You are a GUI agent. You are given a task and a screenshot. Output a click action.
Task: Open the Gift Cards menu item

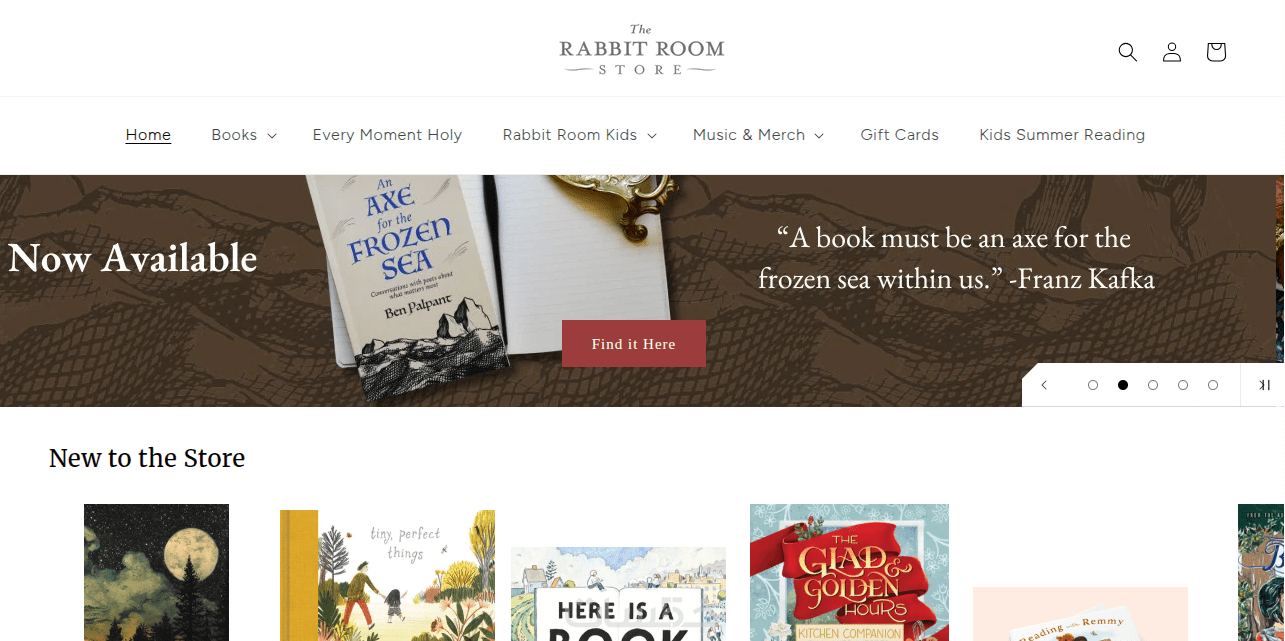(900, 135)
